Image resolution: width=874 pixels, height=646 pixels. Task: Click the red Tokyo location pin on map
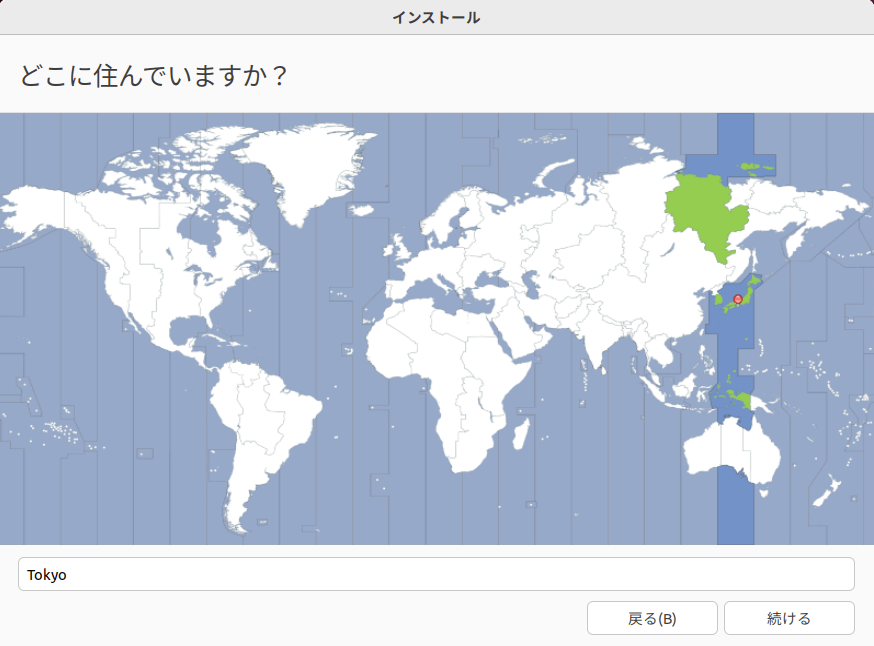click(x=738, y=300)
